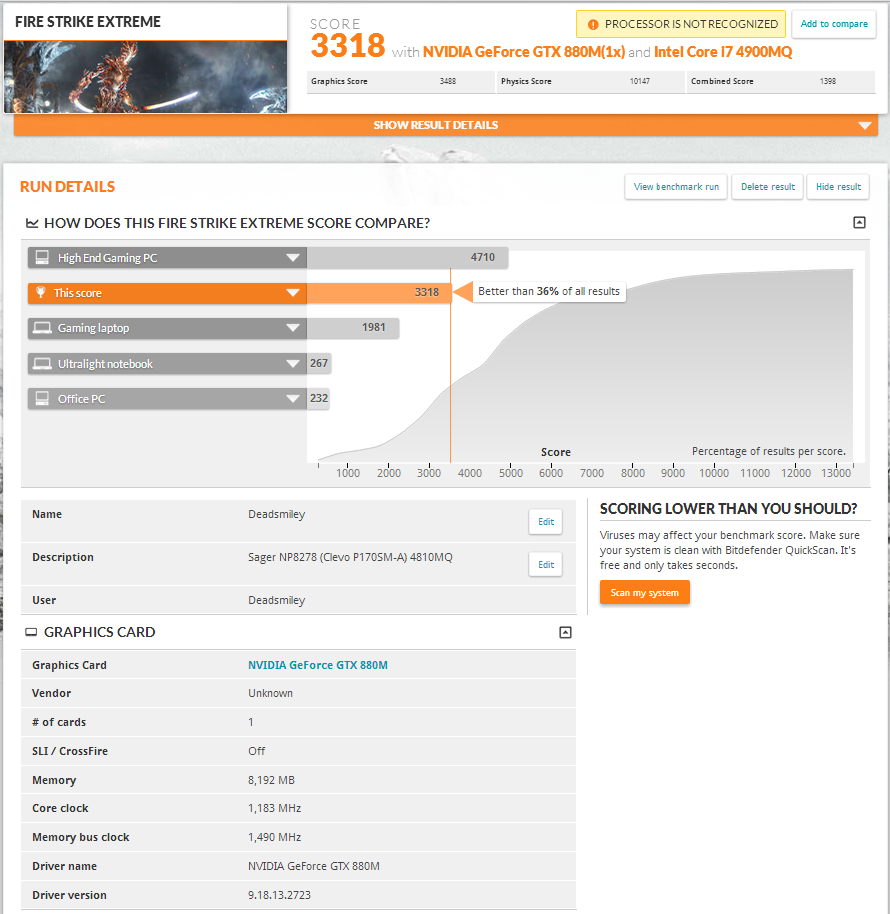The image size is (890, 914).
Task: Click the Graphics Score value 3488
Action: click(448, 81)
